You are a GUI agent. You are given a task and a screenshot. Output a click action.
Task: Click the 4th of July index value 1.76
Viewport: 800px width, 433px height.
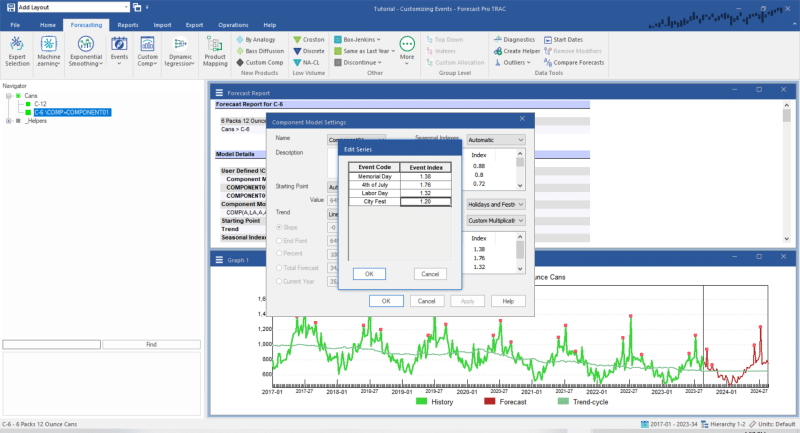(426, 185)
